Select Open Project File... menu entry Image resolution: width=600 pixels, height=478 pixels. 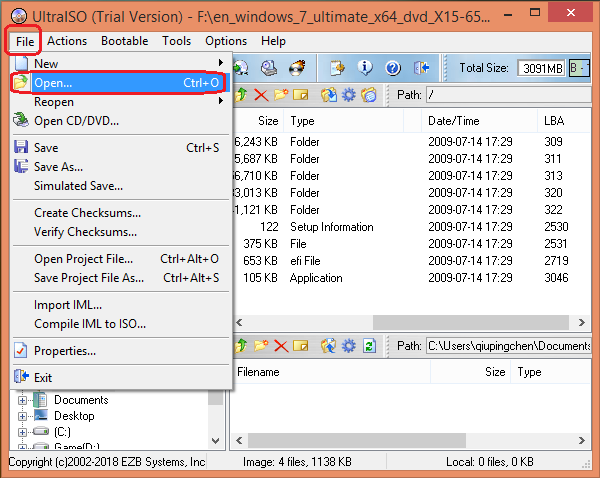coord(121,259)
